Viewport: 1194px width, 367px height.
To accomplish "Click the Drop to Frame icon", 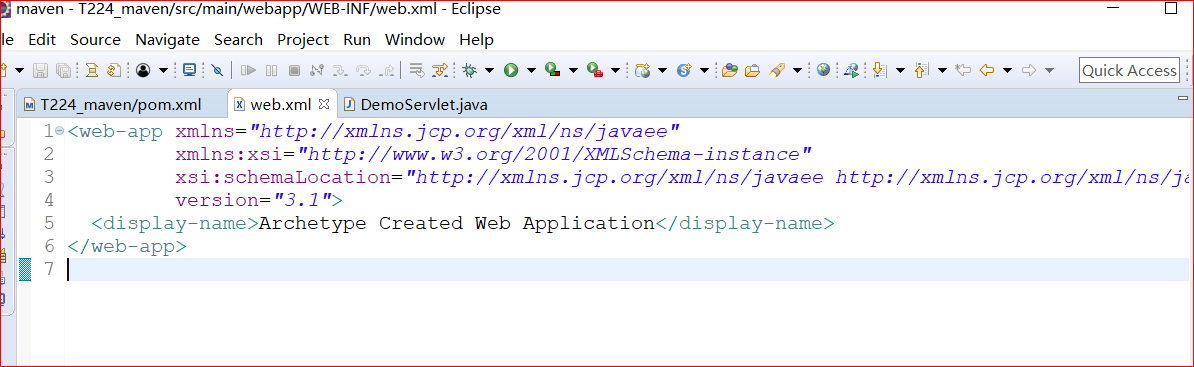I will pyautogui.click(x=417, y=71).
